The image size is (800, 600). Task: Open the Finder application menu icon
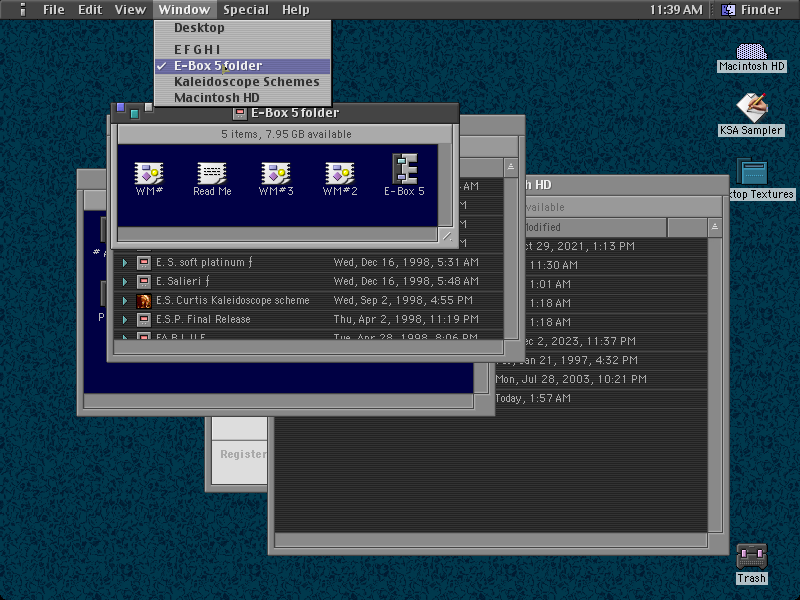tap(728, 9)
